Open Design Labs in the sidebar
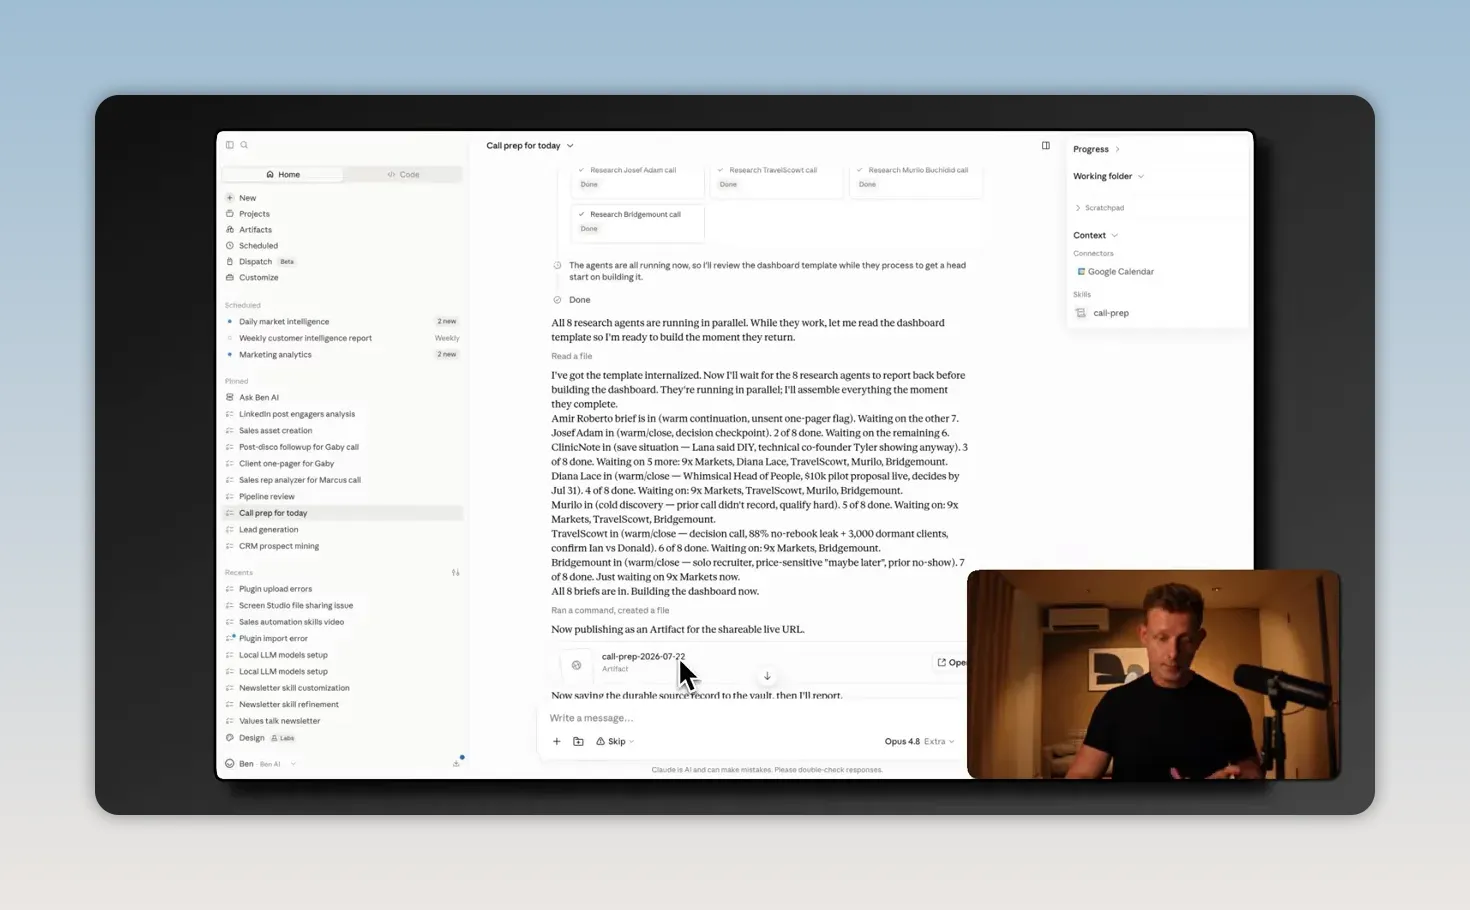Image resolution: width=1470 pixels, height=910 pixels. pos(260,738)
